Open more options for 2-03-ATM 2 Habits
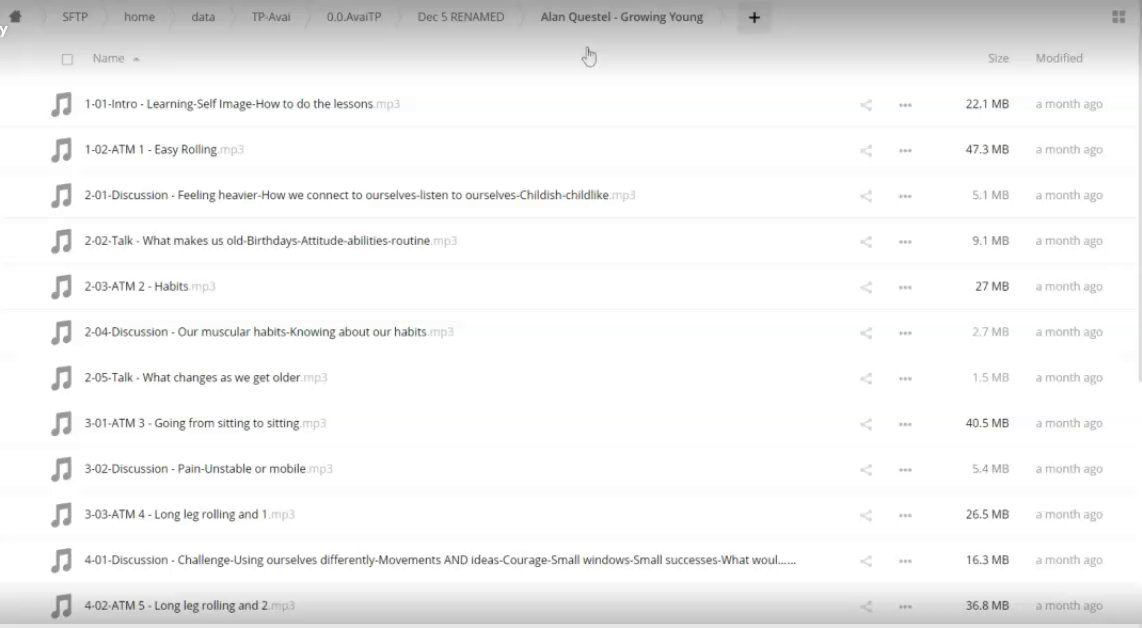 (905, 287)
